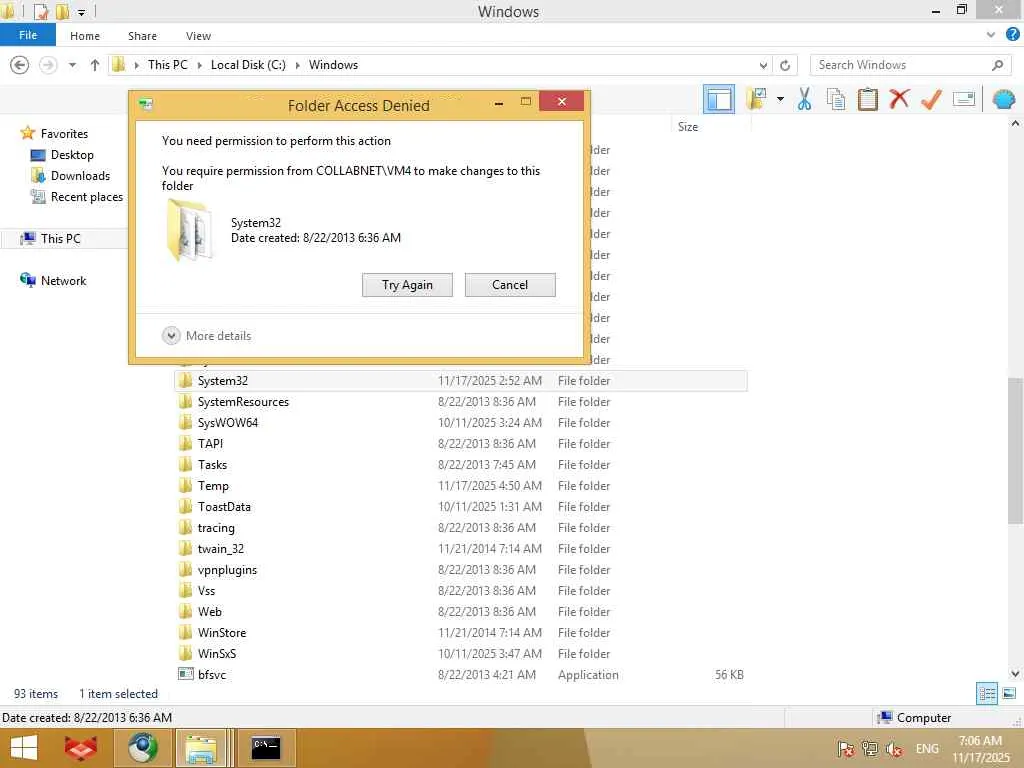Click the Search Windows input field
This screenshot has height=768, width=1024.
tap(910, 65)
